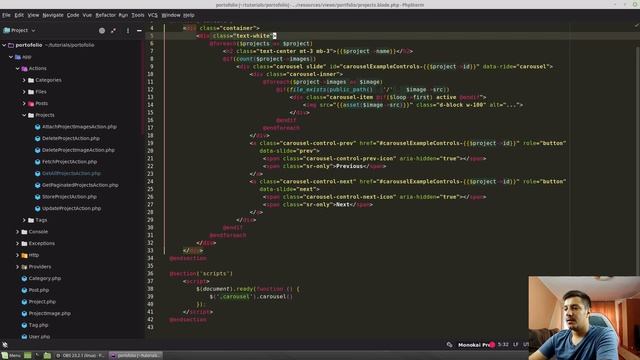
Task: Expand the Exceptions folder
Action: pyautogui.click(x=18, y=243)
